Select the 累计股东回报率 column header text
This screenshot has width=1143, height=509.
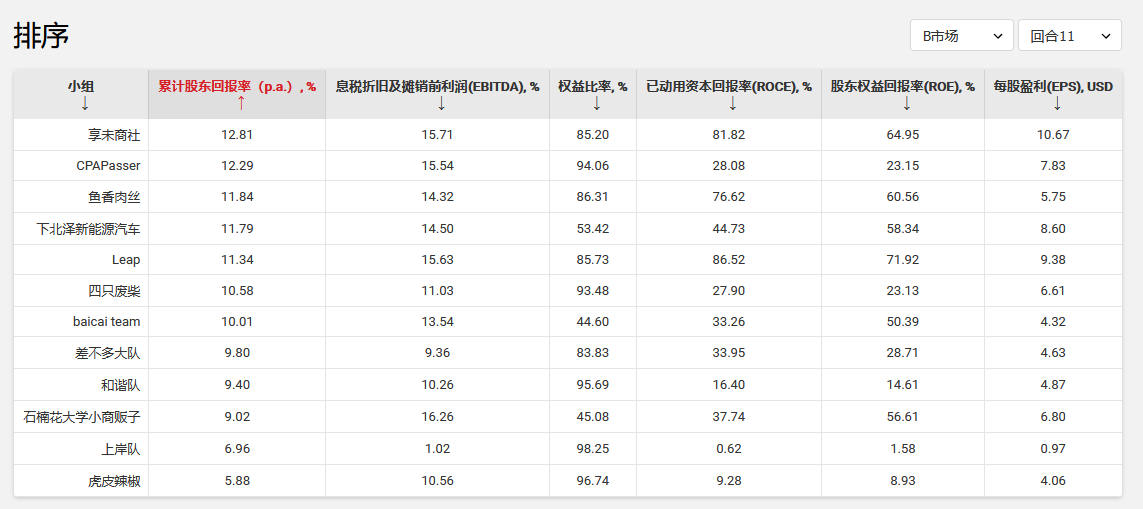237,86
